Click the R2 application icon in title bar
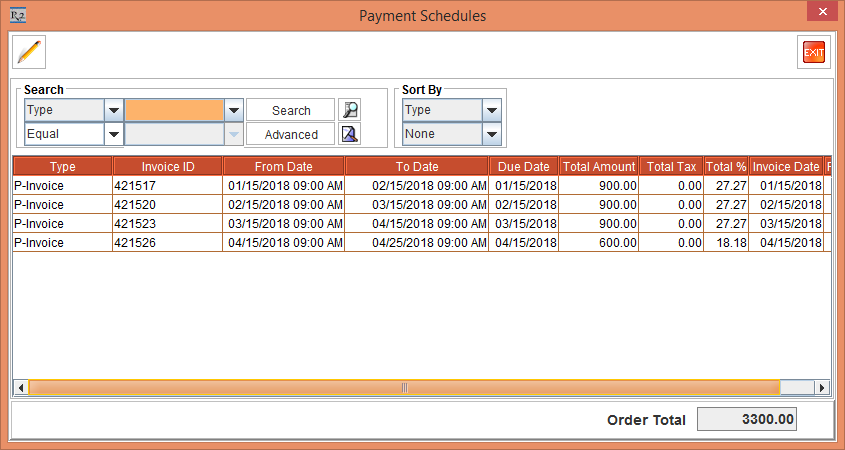845x450 pixels. click(17, 16)
